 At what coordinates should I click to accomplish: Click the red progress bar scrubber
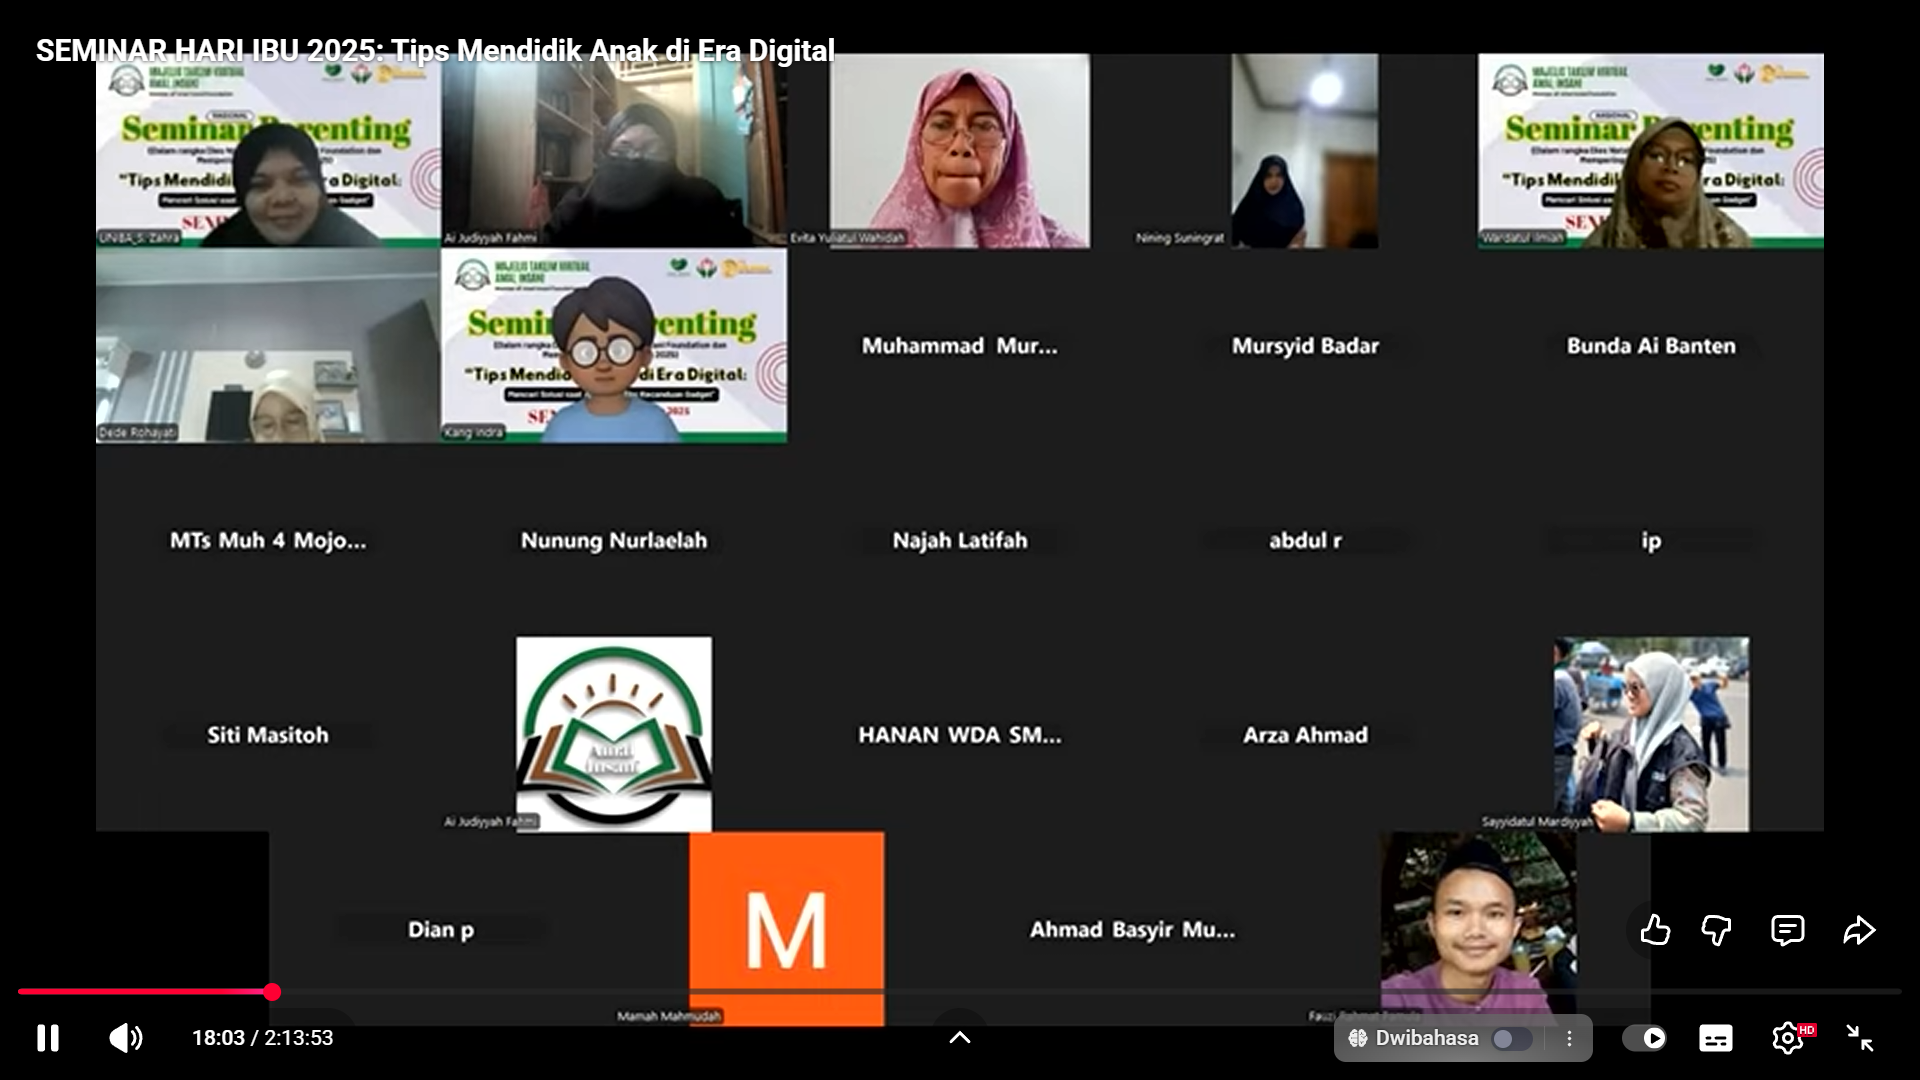click(x=272, y=992)
